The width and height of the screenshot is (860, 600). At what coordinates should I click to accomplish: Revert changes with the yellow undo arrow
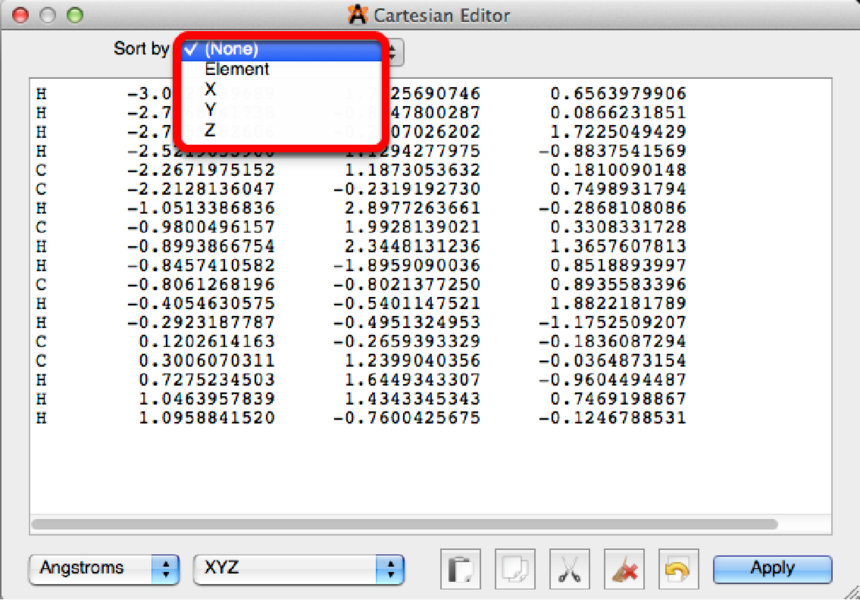pyautogui.click(x=678, y=569)
